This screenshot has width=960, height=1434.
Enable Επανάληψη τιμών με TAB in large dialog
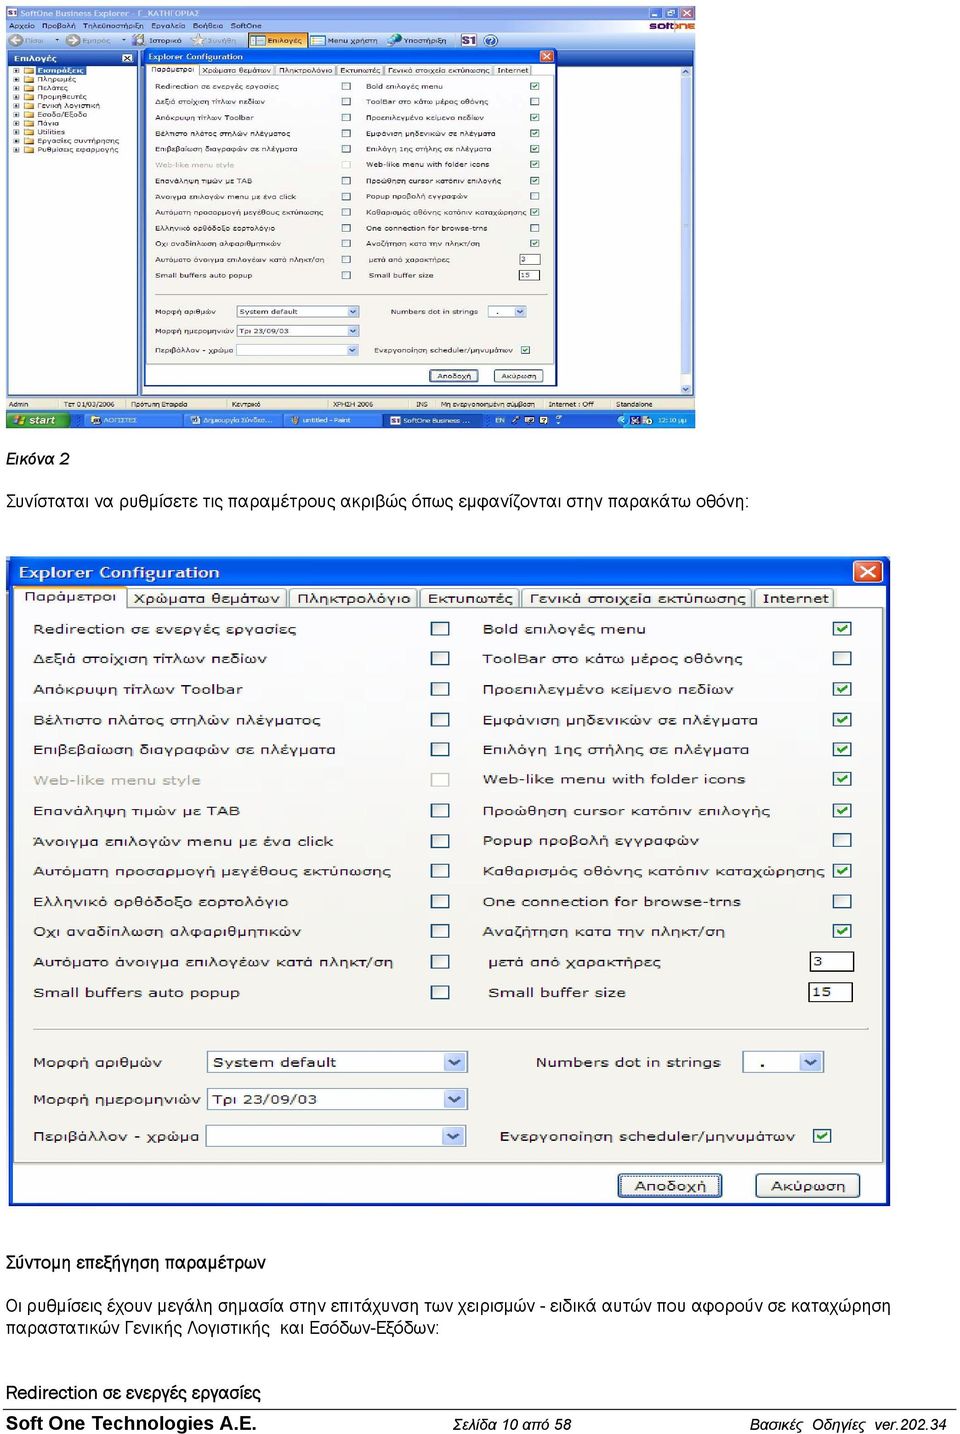pos(440,811)
